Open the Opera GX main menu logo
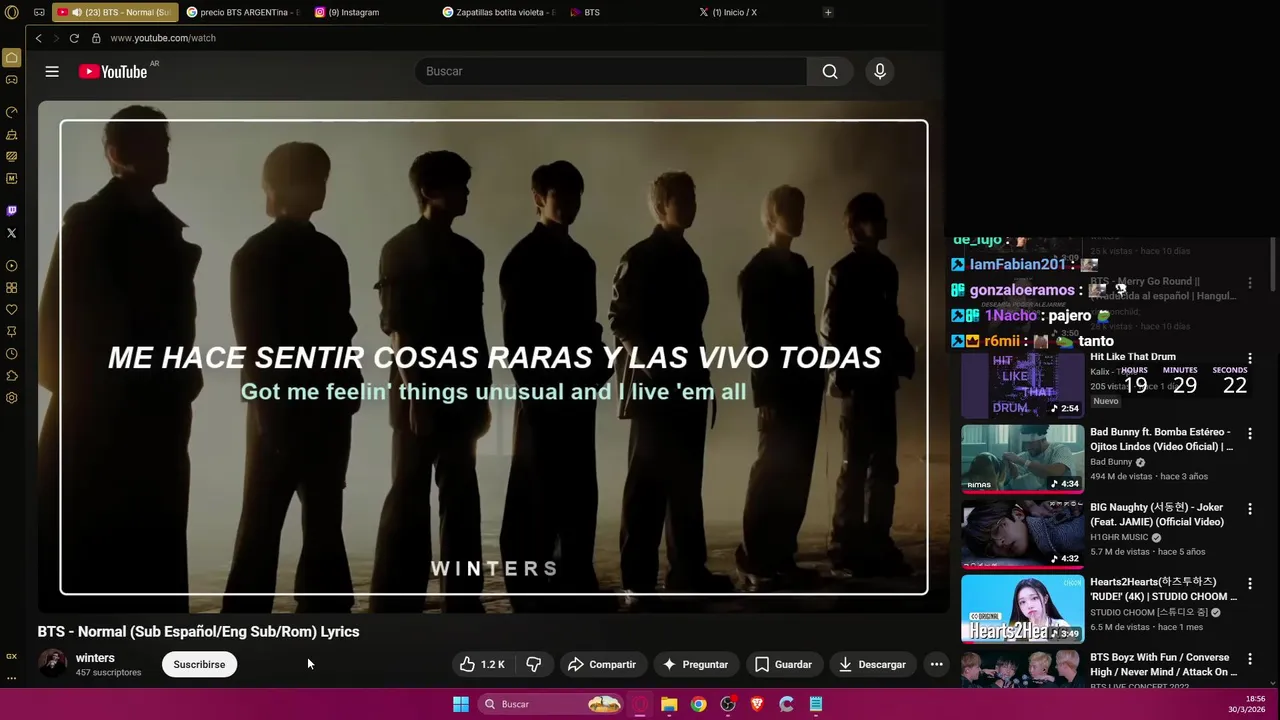The width and height of the screenshot is (1280, 720). coord(12,12)
